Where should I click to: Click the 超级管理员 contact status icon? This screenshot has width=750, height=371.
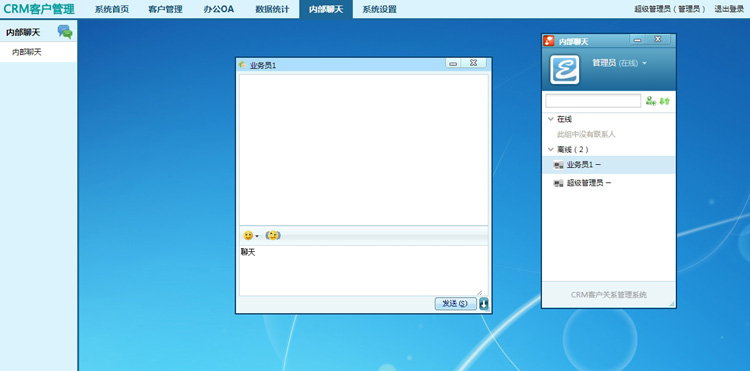coord(558,183)
